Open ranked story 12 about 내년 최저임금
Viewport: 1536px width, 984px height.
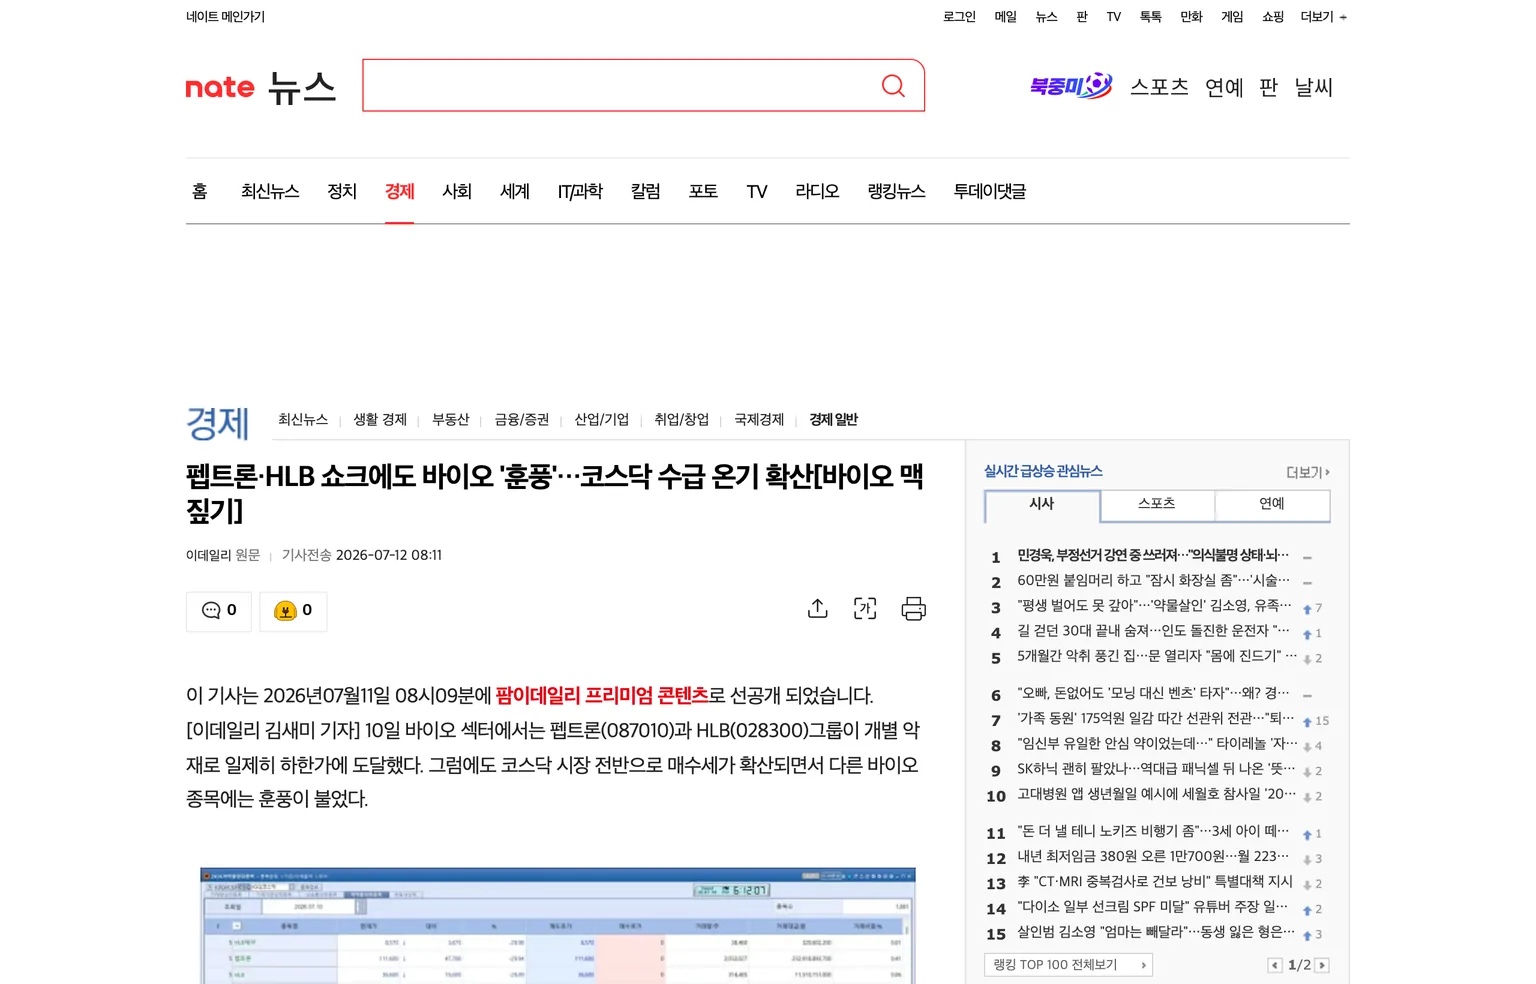point(1153,856)
